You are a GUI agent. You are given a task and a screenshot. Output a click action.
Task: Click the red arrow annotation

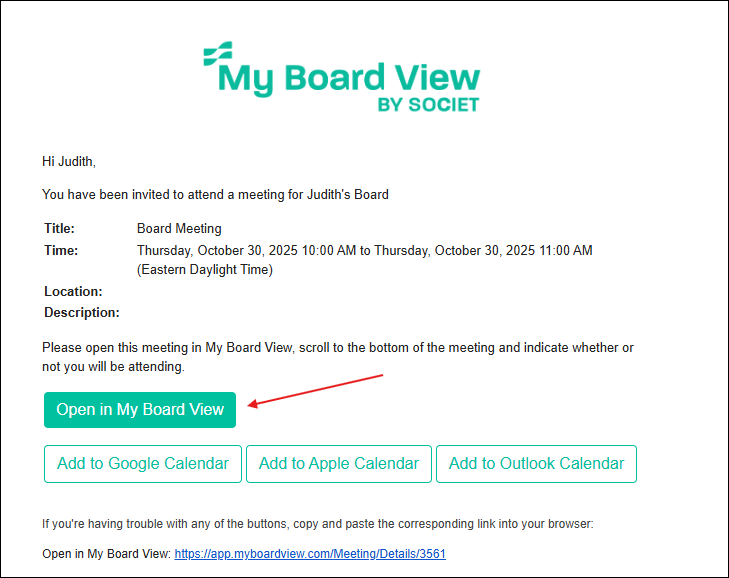click(x=315, y=390)
